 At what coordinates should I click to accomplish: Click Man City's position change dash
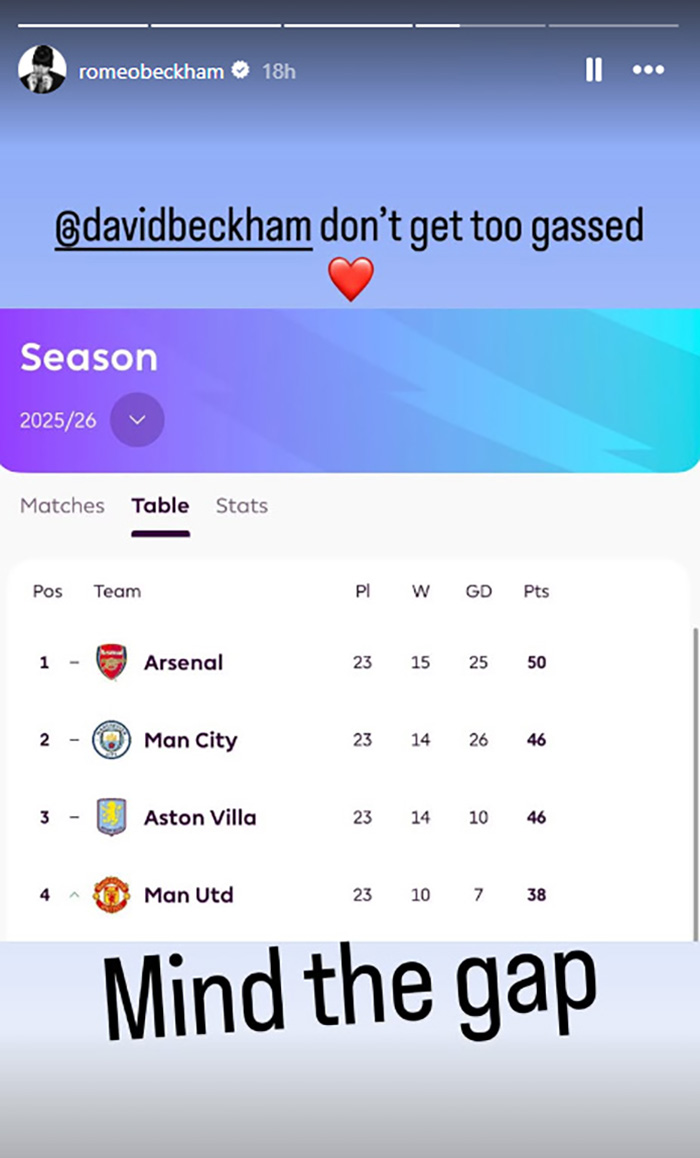72,740
